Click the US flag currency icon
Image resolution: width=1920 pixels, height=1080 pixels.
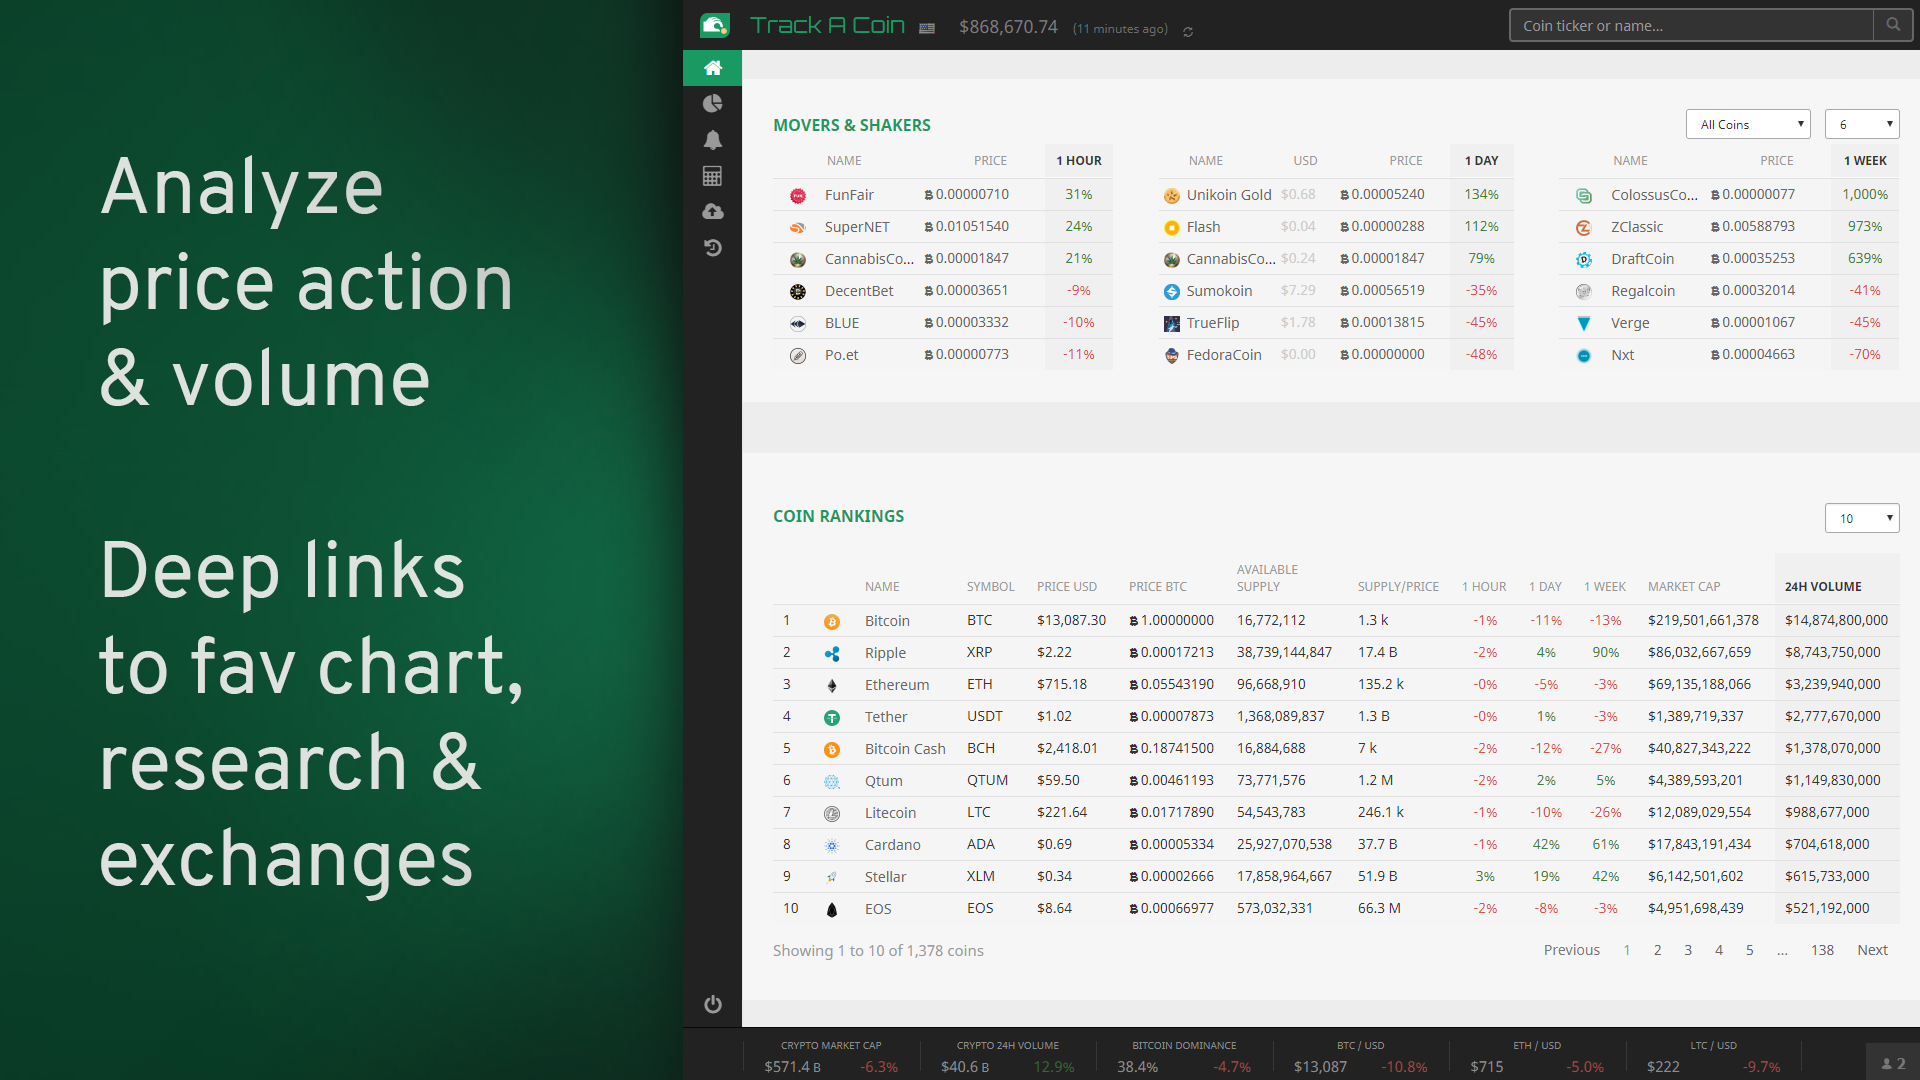point(926,29)
